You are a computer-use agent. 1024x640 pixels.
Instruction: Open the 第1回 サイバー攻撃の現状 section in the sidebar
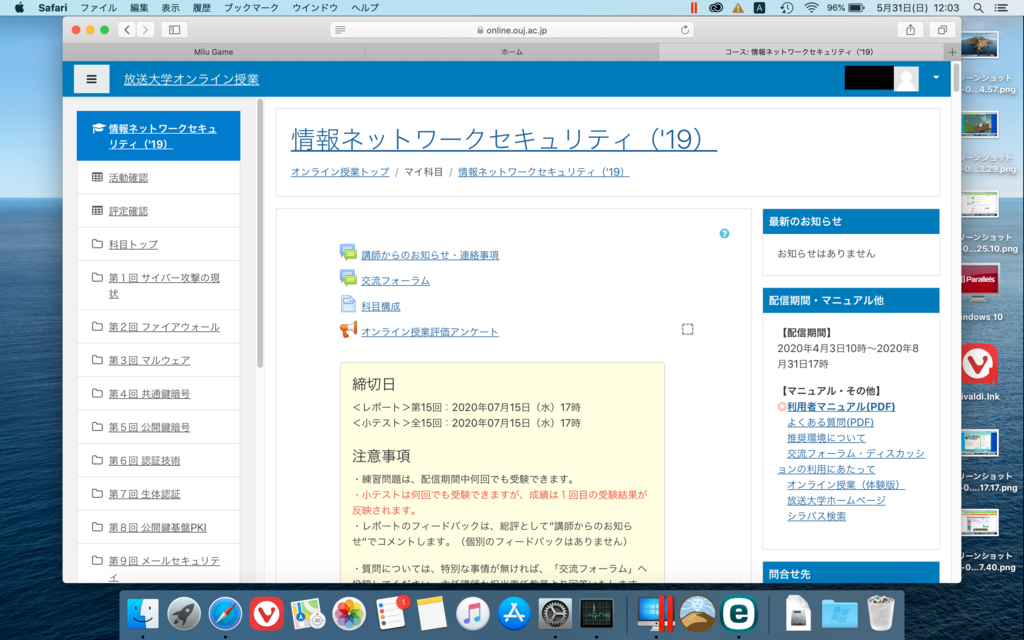(162, 285)
